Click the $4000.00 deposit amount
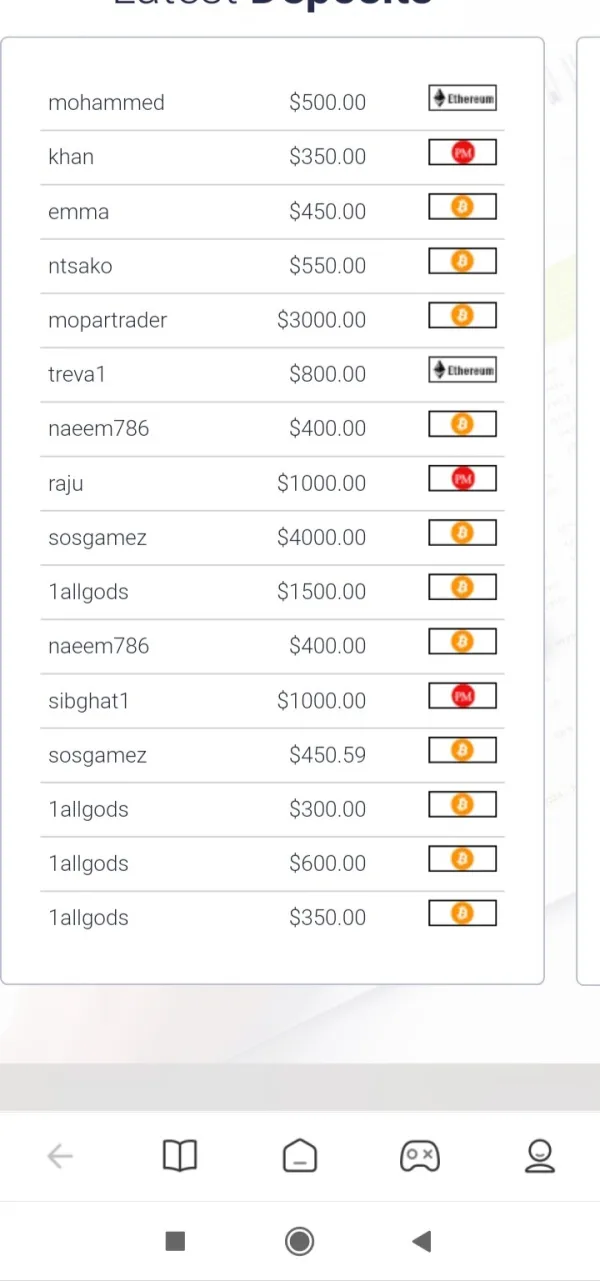600x1281 pixels. tap(322, 537)
